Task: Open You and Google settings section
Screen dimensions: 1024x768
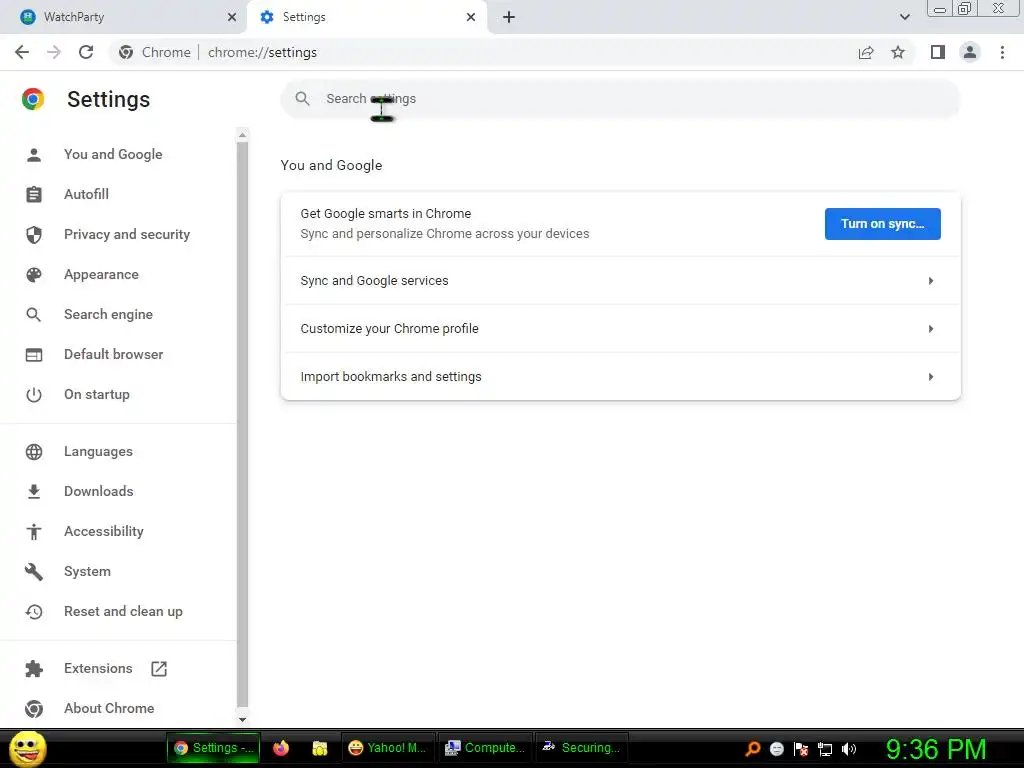Action: point(113,155)
